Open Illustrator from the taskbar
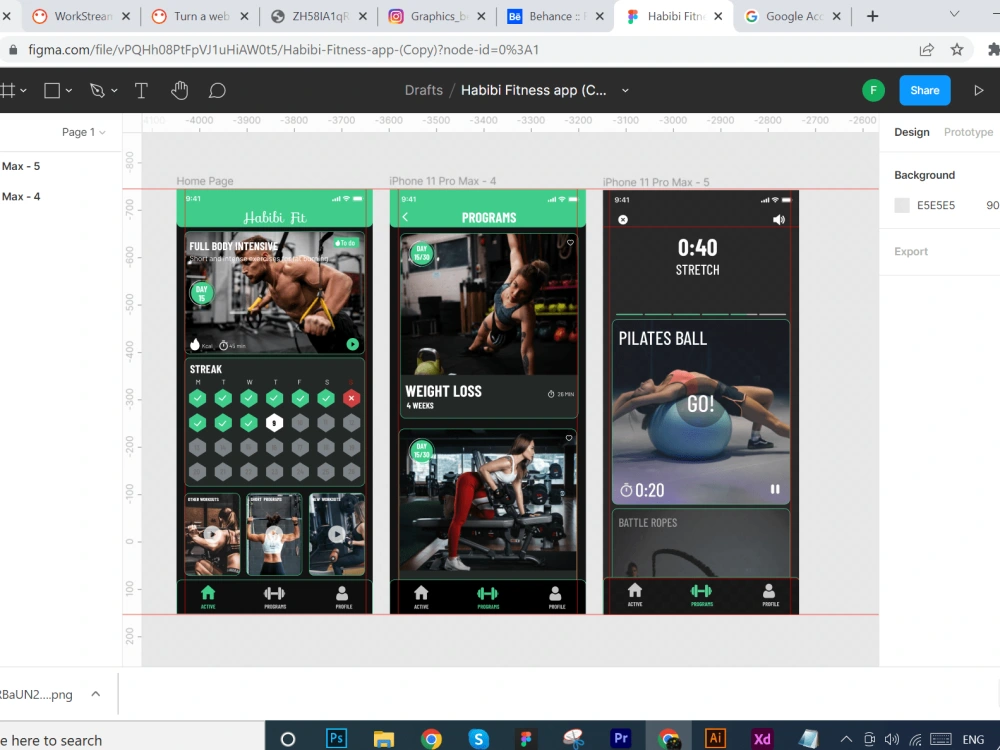Screen dimensions: 1000x750 coord(715,738)
